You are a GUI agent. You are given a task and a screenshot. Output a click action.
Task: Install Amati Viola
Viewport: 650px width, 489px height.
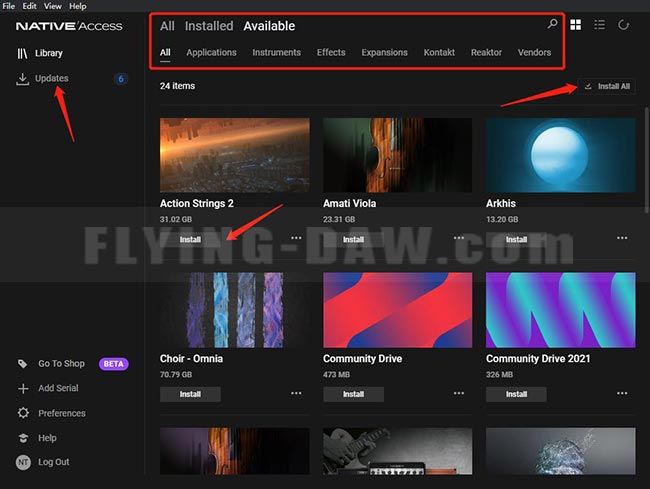(x=353, y=239)
